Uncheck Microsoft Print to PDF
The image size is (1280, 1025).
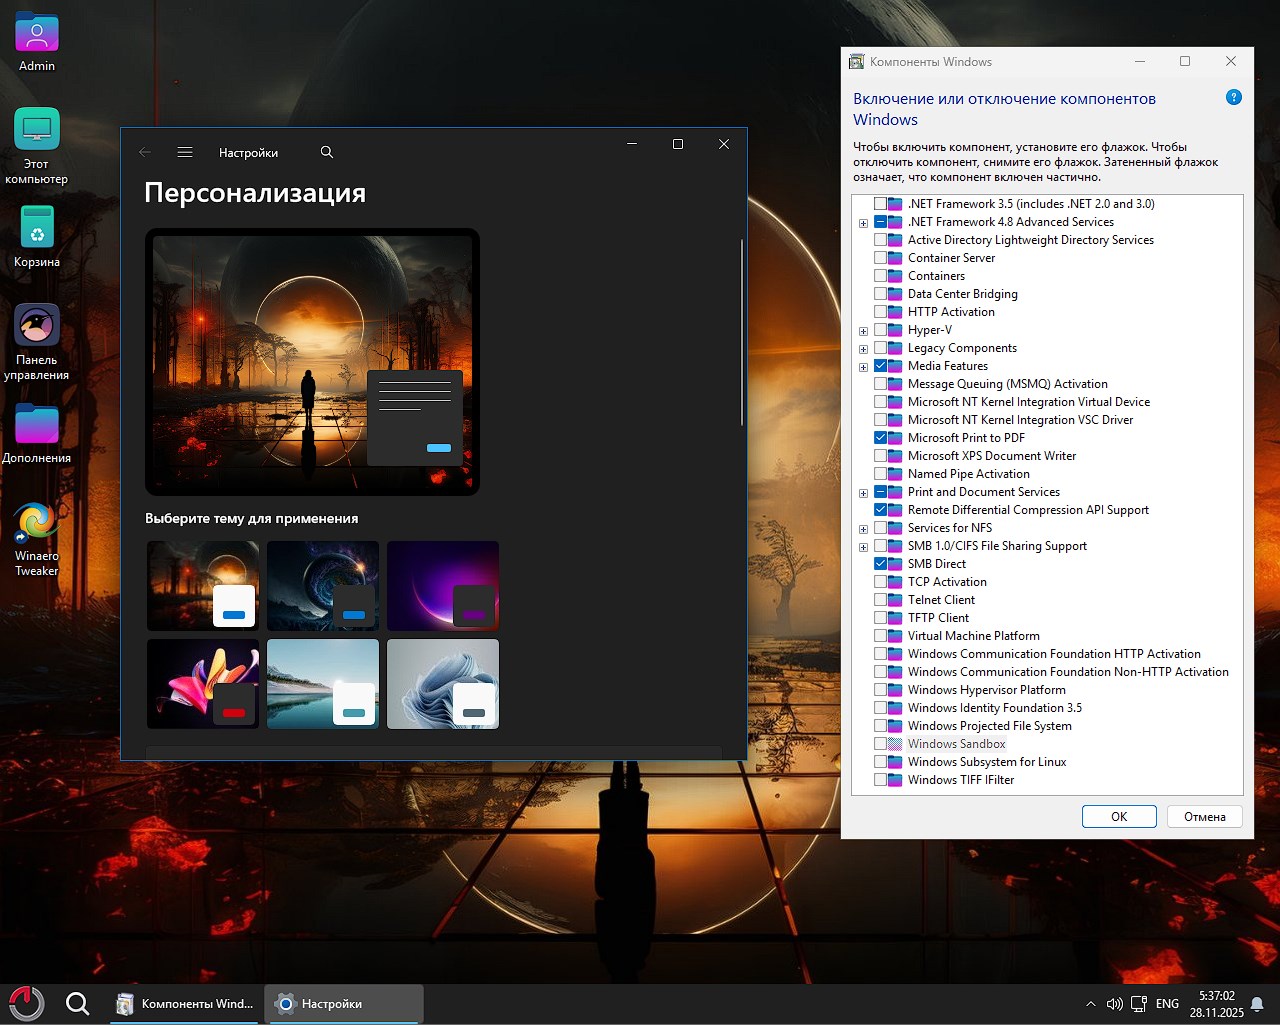[x=880, y=438]
